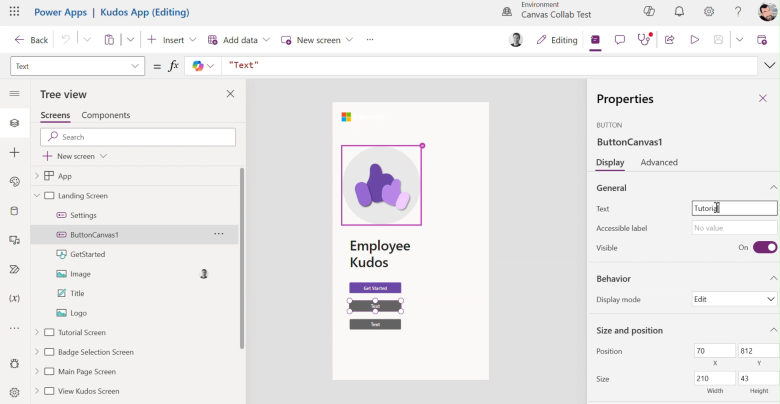
Task: Select the Logo tree item
Action: (x=78, y=312)
